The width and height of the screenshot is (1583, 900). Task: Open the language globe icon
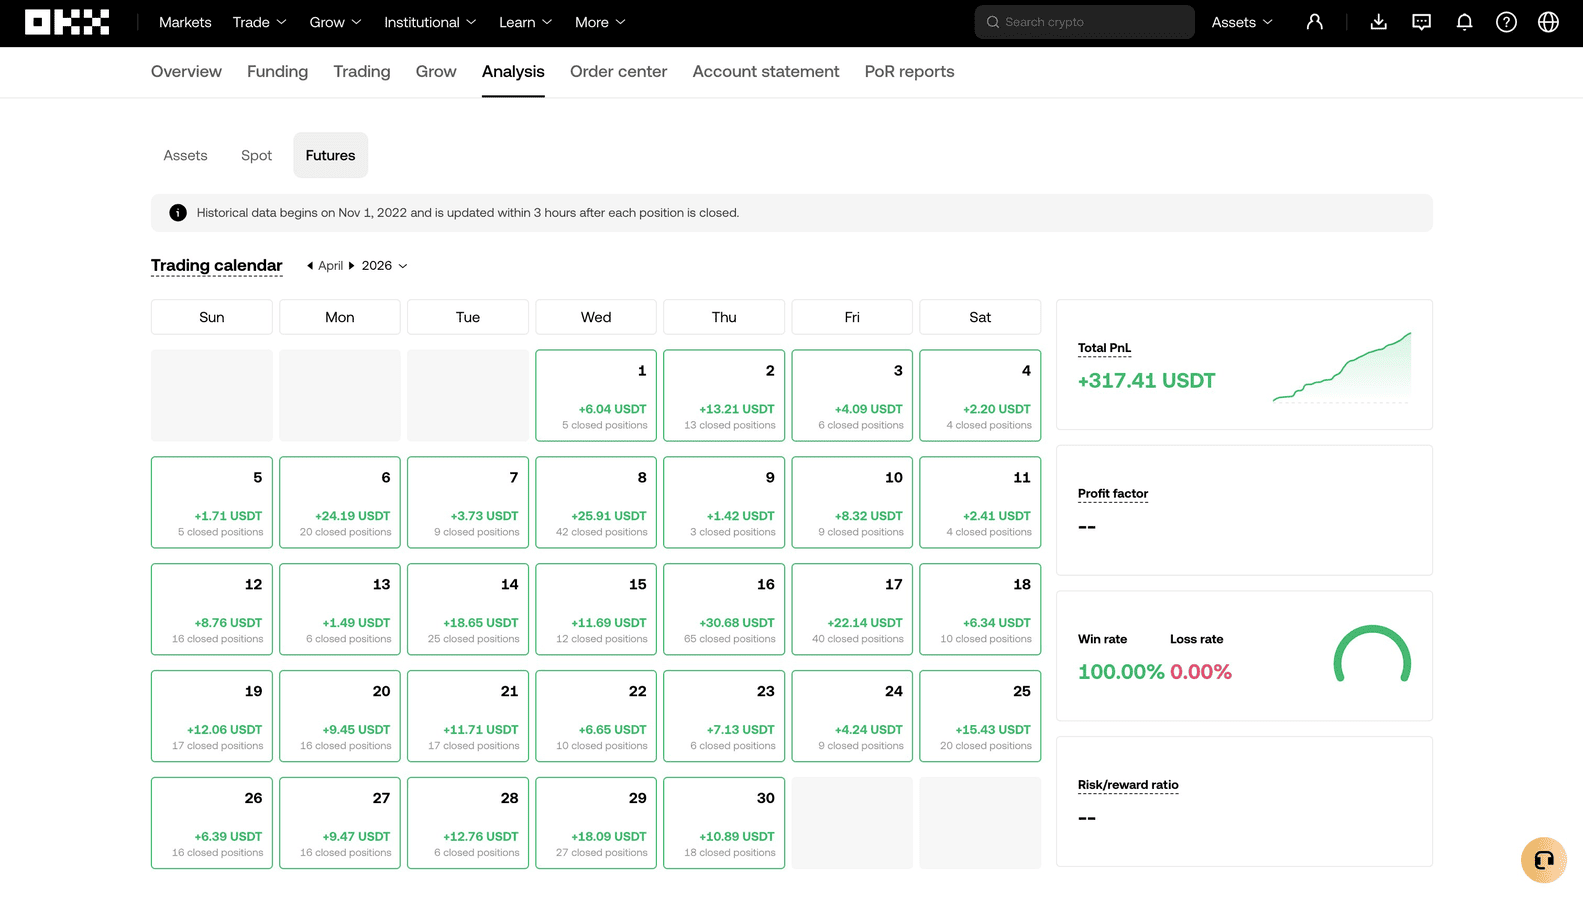coord(1548,22)
